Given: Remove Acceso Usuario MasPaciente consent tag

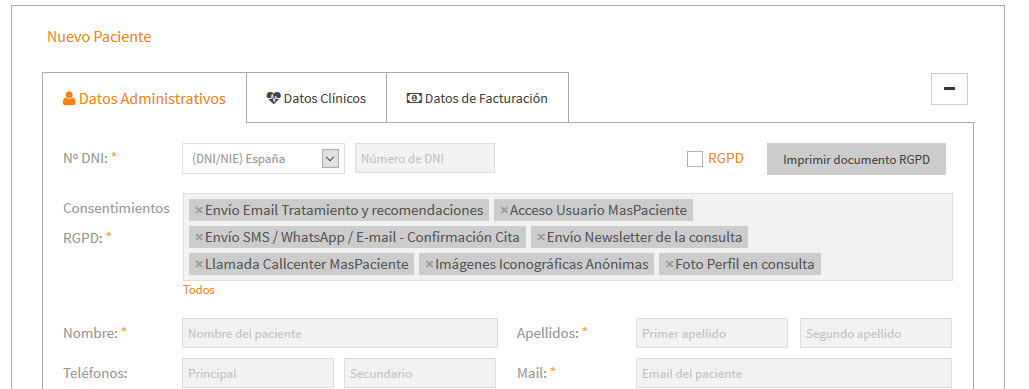Looking at the screenshot, I should (x=504, y=211).
